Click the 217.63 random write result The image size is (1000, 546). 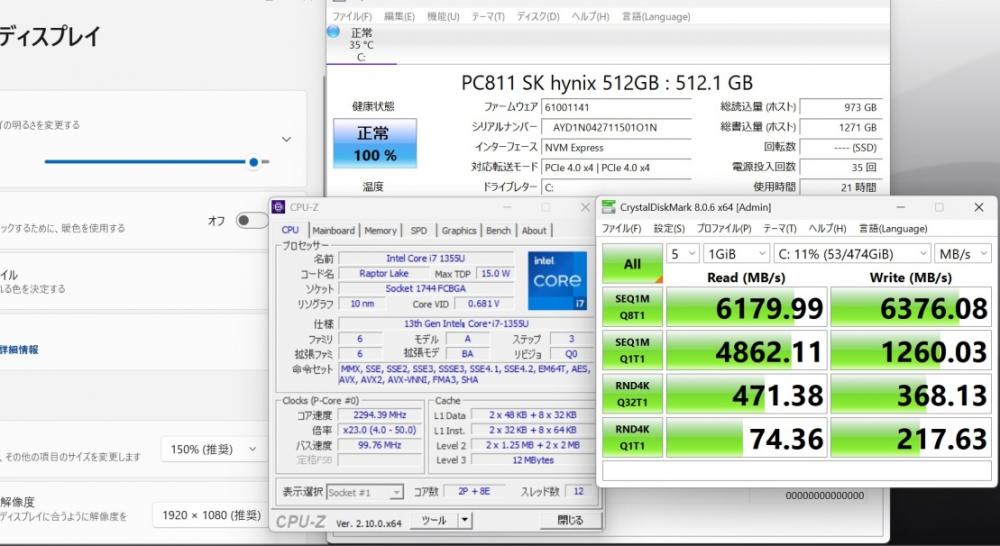[912, 438]
